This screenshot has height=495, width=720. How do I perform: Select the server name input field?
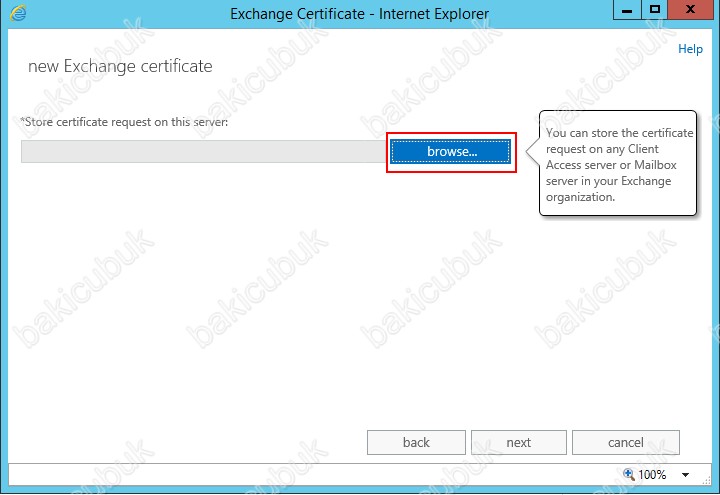click(205, 152)
